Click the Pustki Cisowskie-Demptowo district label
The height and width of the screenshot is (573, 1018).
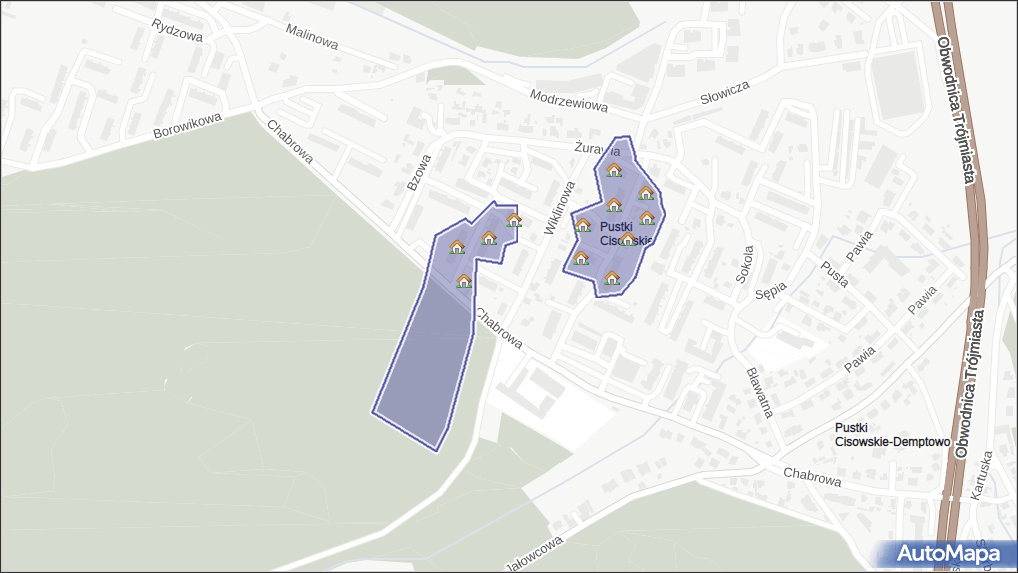[891, 434]
